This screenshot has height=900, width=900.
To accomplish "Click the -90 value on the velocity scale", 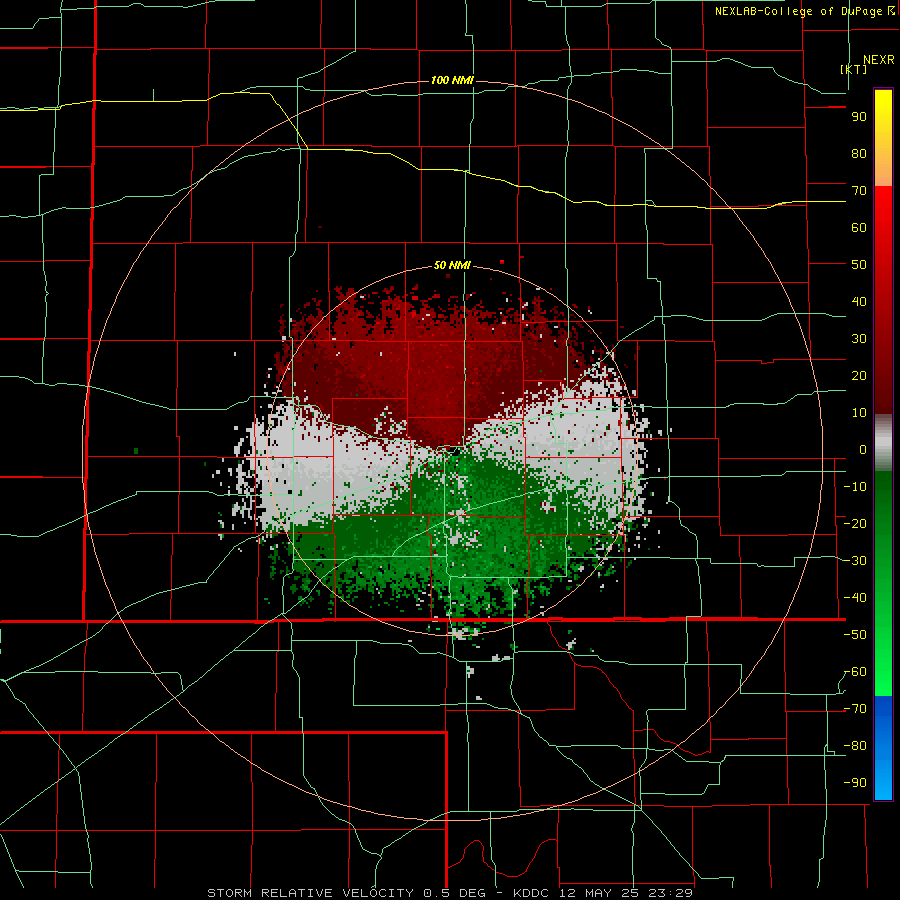I will [855, 783].
